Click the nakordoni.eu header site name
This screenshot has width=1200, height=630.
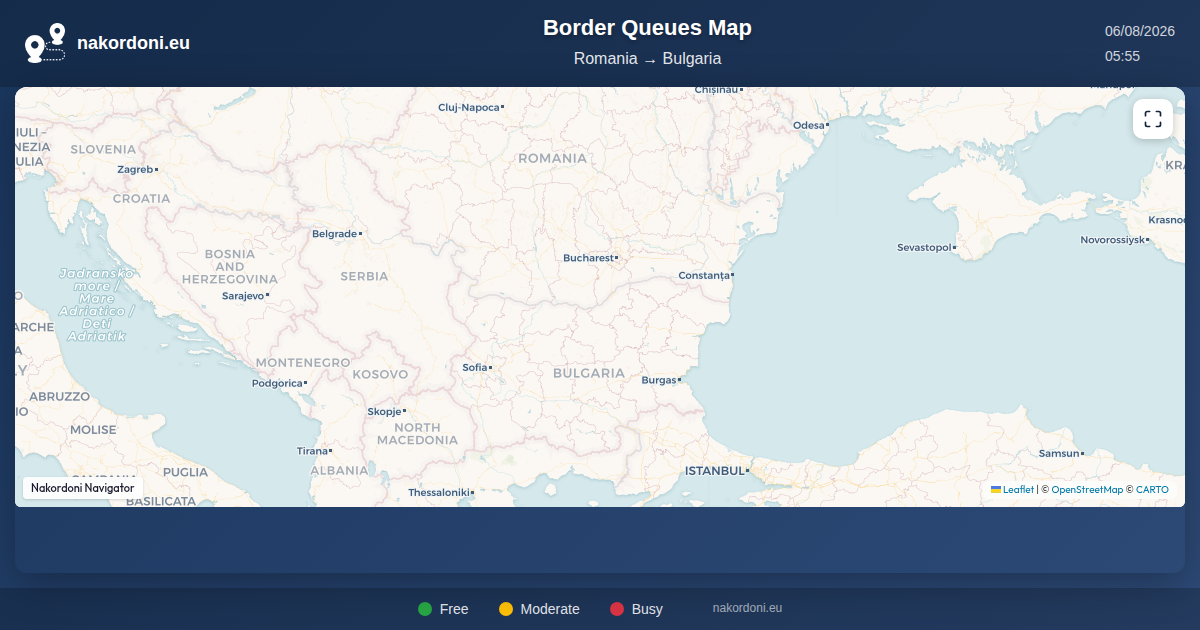133,43
